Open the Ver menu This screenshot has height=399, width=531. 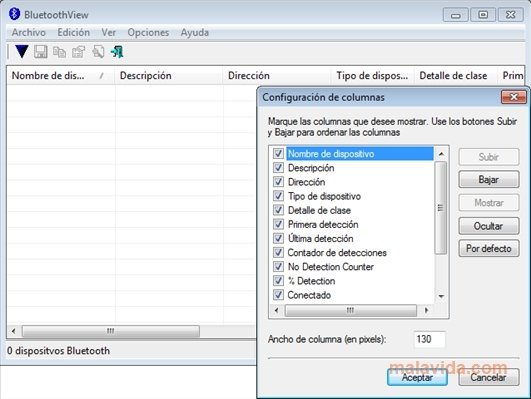click(109, 33)
